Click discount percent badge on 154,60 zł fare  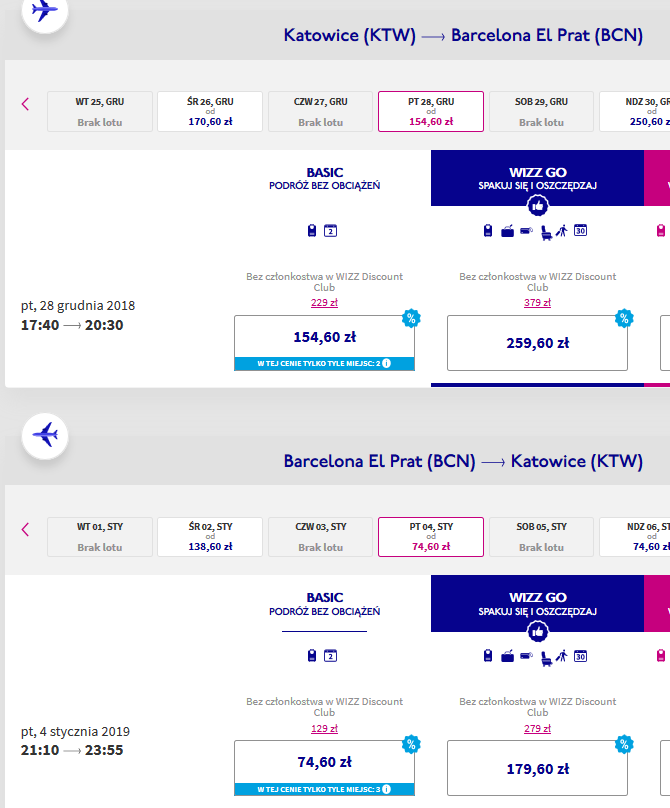click(411, 318)
